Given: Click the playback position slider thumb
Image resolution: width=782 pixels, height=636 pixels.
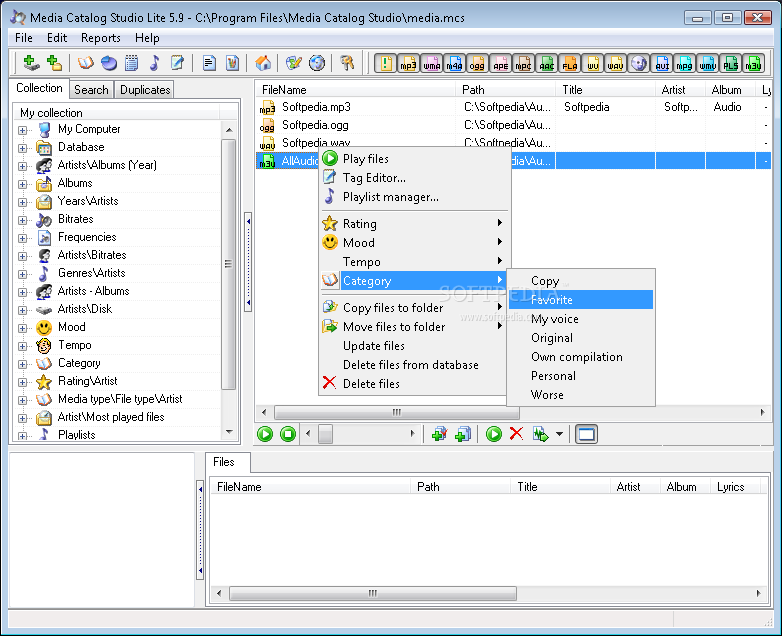Looking at the screenshot, I should pos(325,434).
